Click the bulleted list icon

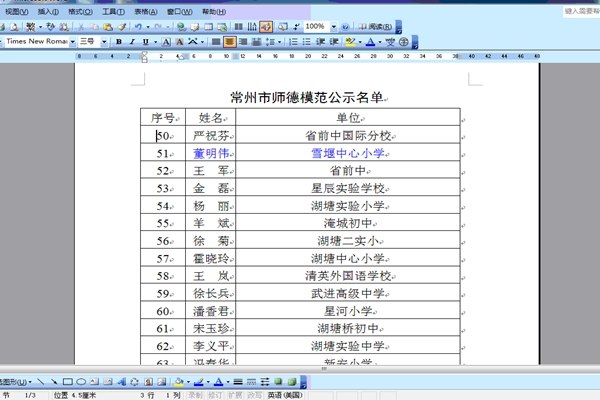pyautogui.click(x=307, y=42)
